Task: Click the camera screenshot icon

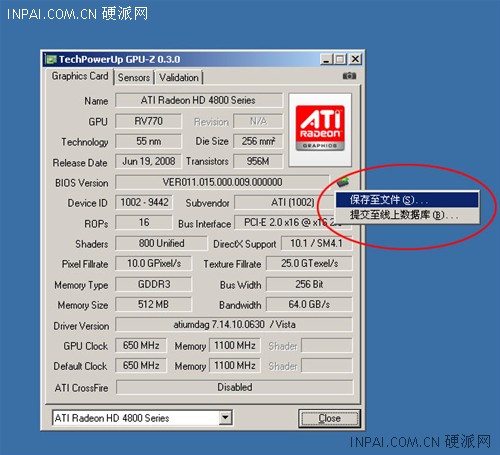Action: pyautogui.click(x=349, y=76)
